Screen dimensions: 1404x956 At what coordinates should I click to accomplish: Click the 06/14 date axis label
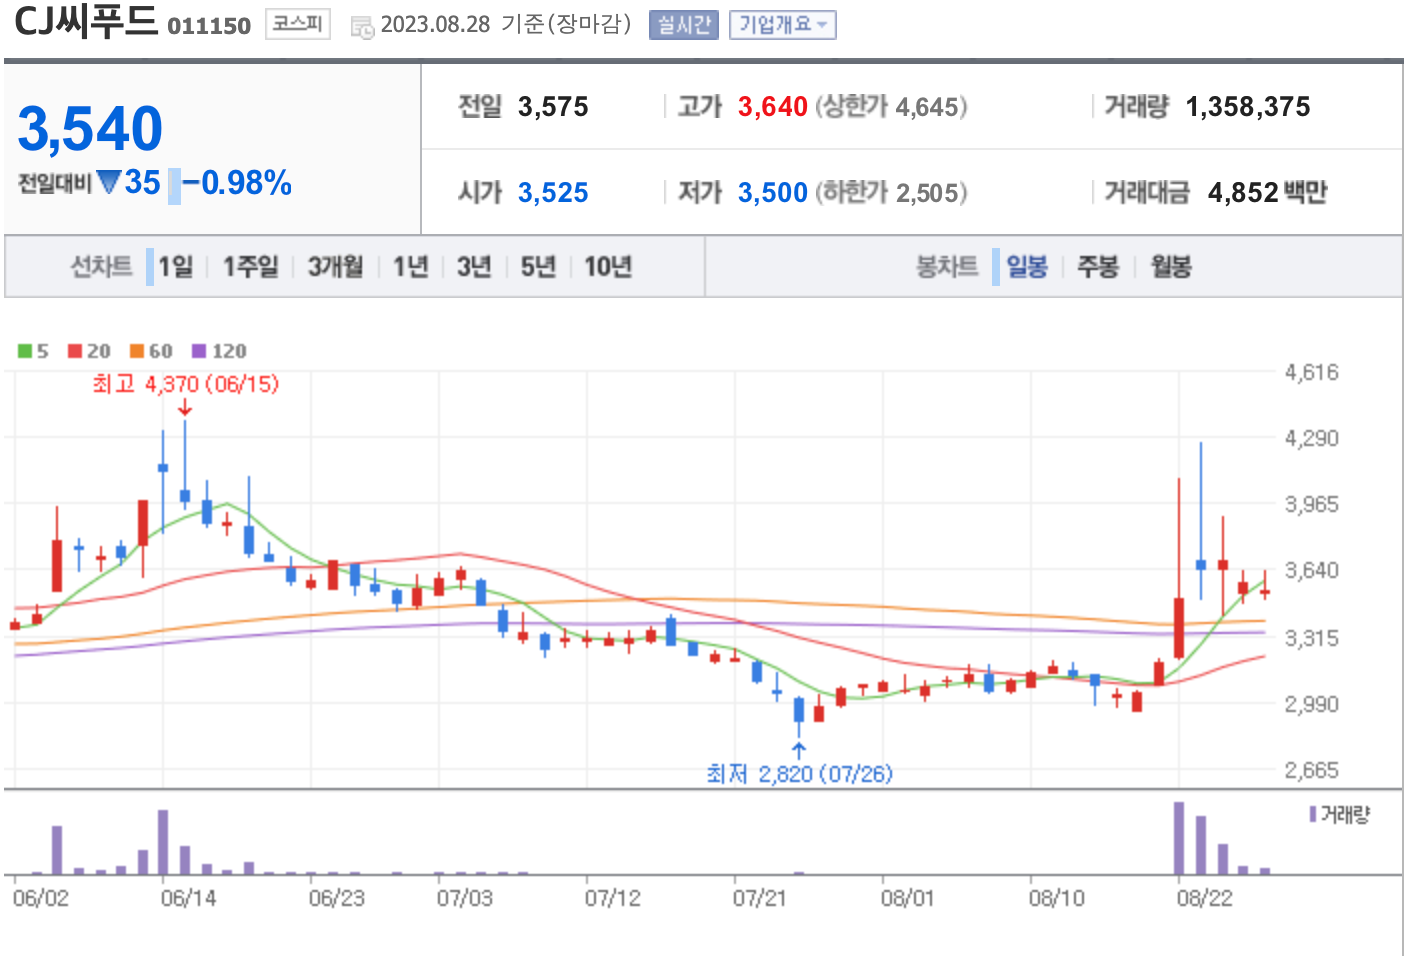(189, 898)
